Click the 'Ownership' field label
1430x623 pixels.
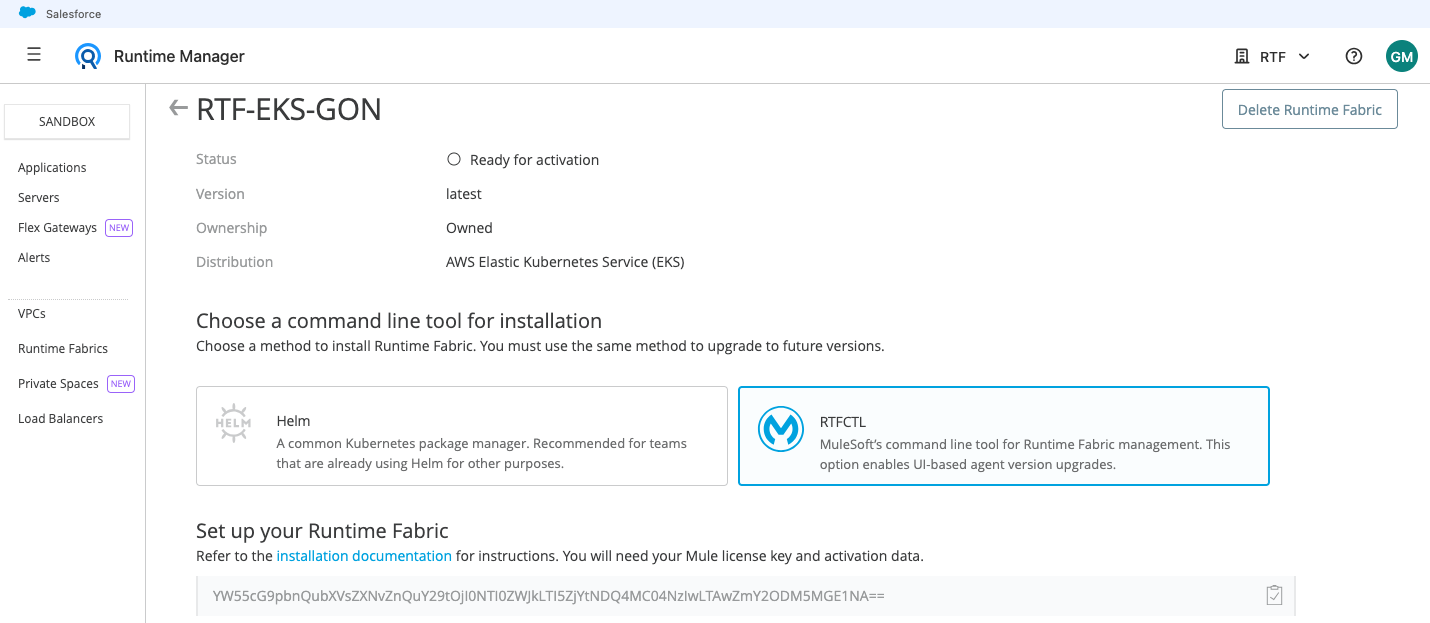[231, 228]
